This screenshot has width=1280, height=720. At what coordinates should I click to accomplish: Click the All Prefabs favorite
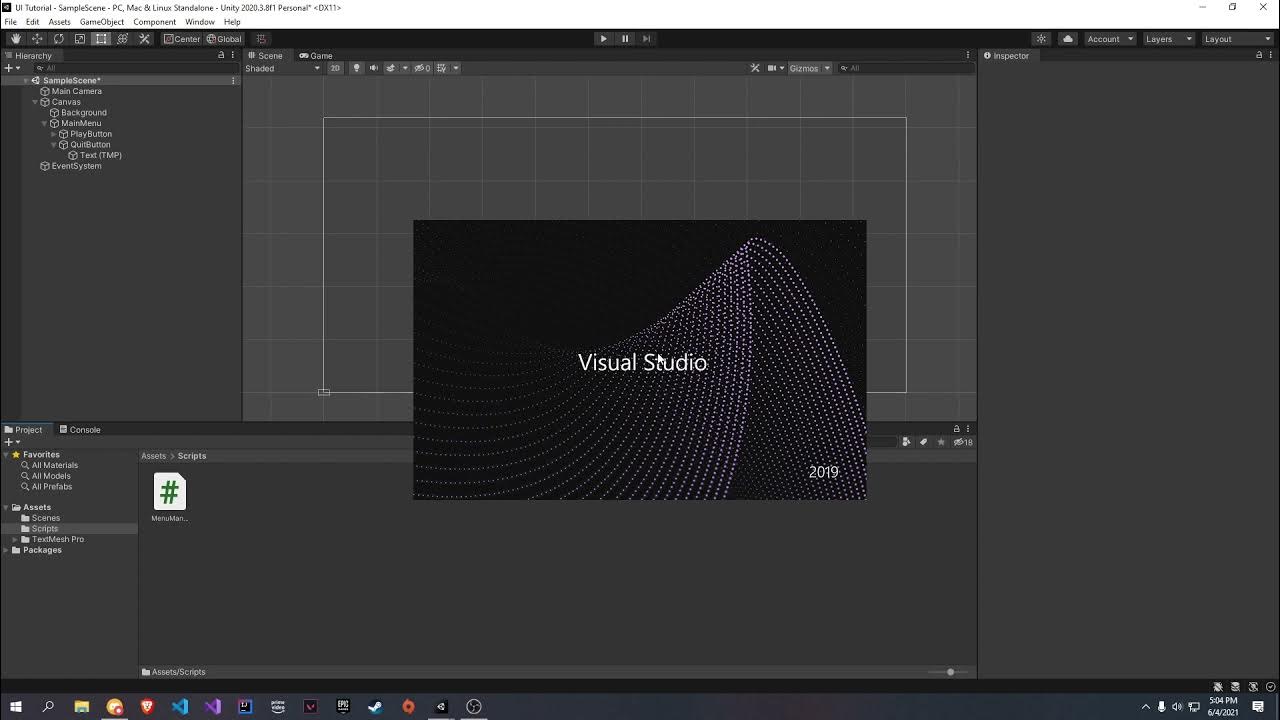52,486
